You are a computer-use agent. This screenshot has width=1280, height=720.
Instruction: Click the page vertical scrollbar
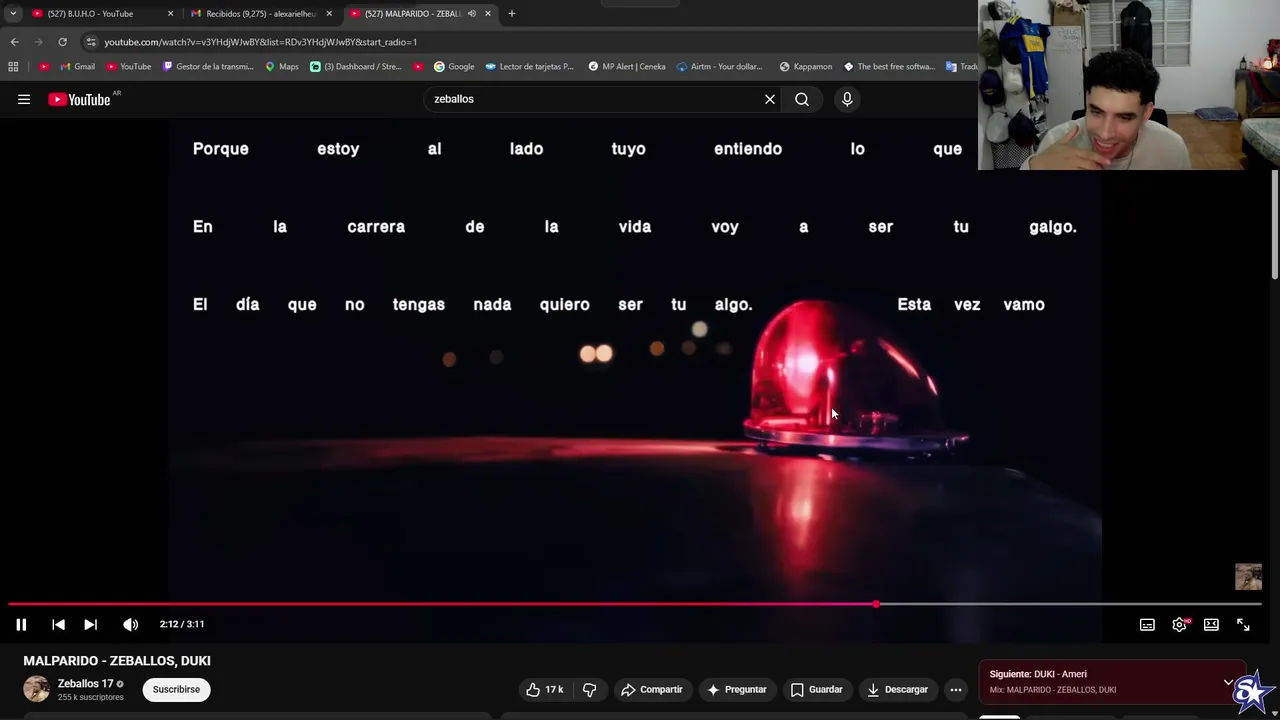[1274, 225]
